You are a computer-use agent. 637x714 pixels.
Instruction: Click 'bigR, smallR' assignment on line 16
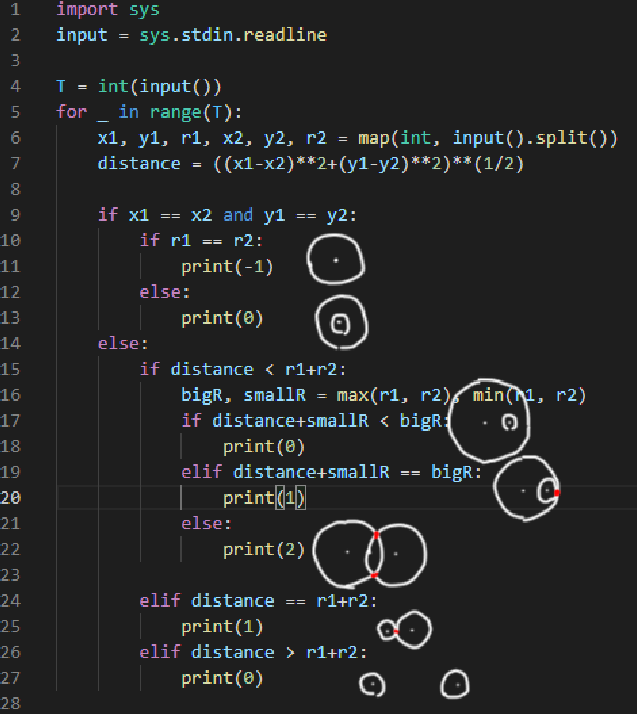click(243, 395)
